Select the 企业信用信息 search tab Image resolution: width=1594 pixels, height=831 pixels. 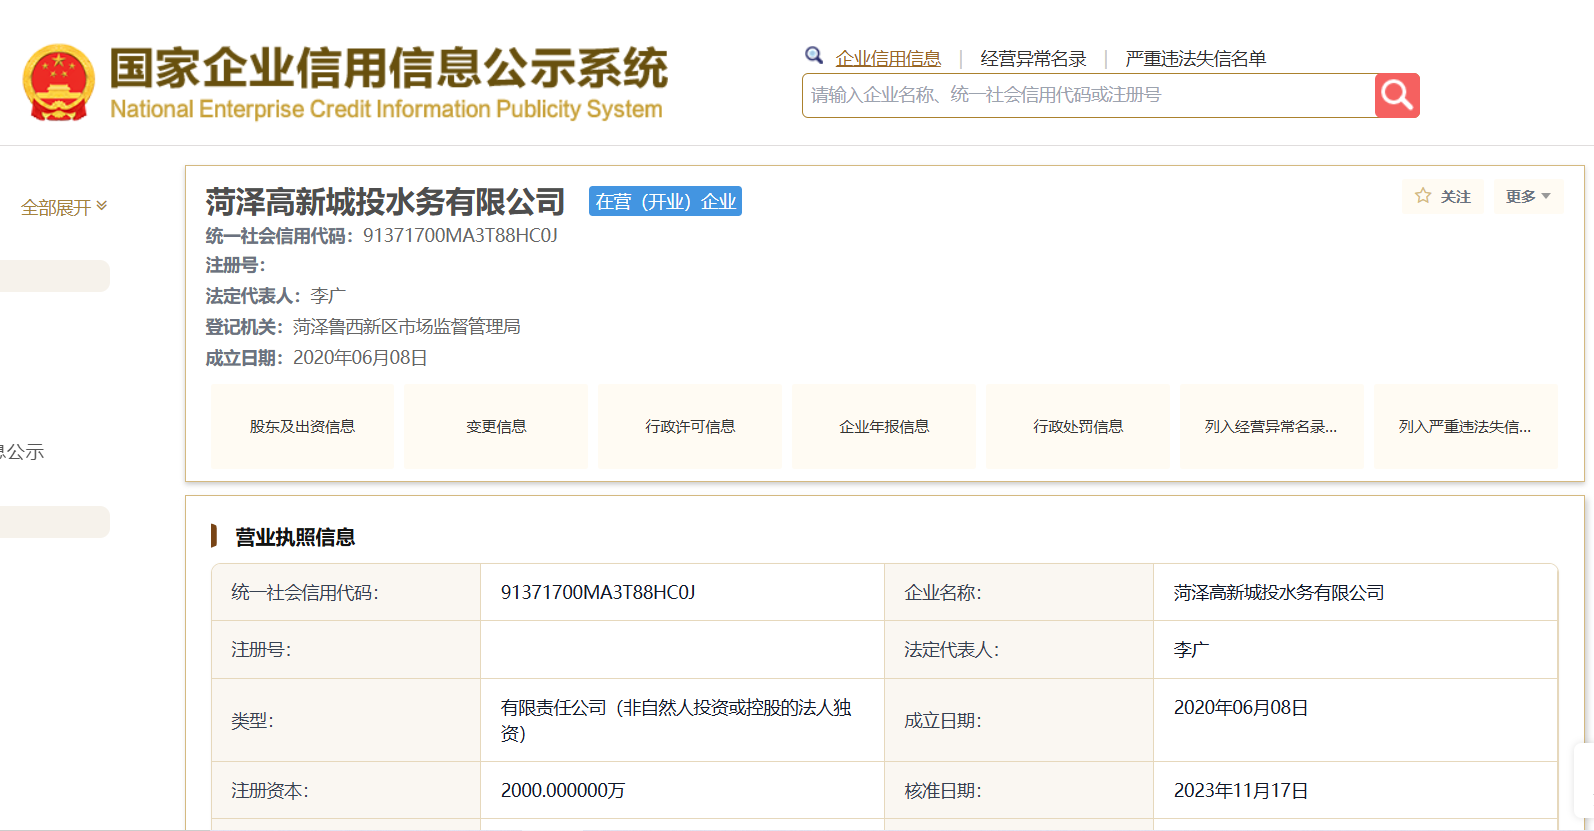[x=888, y=59]
